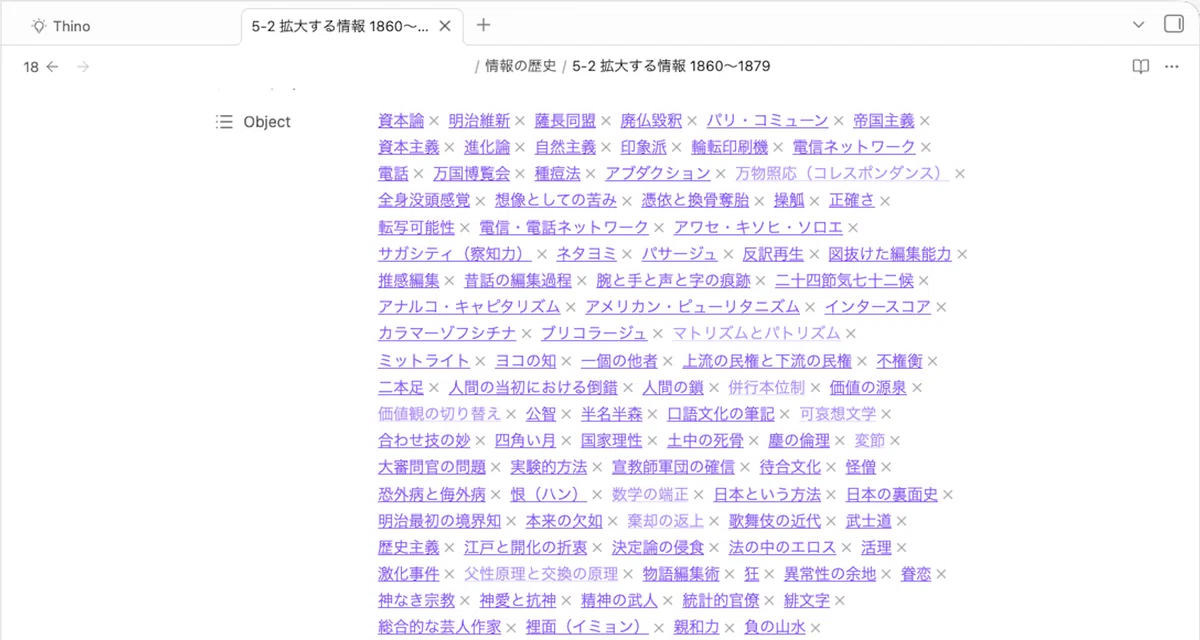Remove the 負の山水 tag
The image size is (1200, 640).
[815, 627]
